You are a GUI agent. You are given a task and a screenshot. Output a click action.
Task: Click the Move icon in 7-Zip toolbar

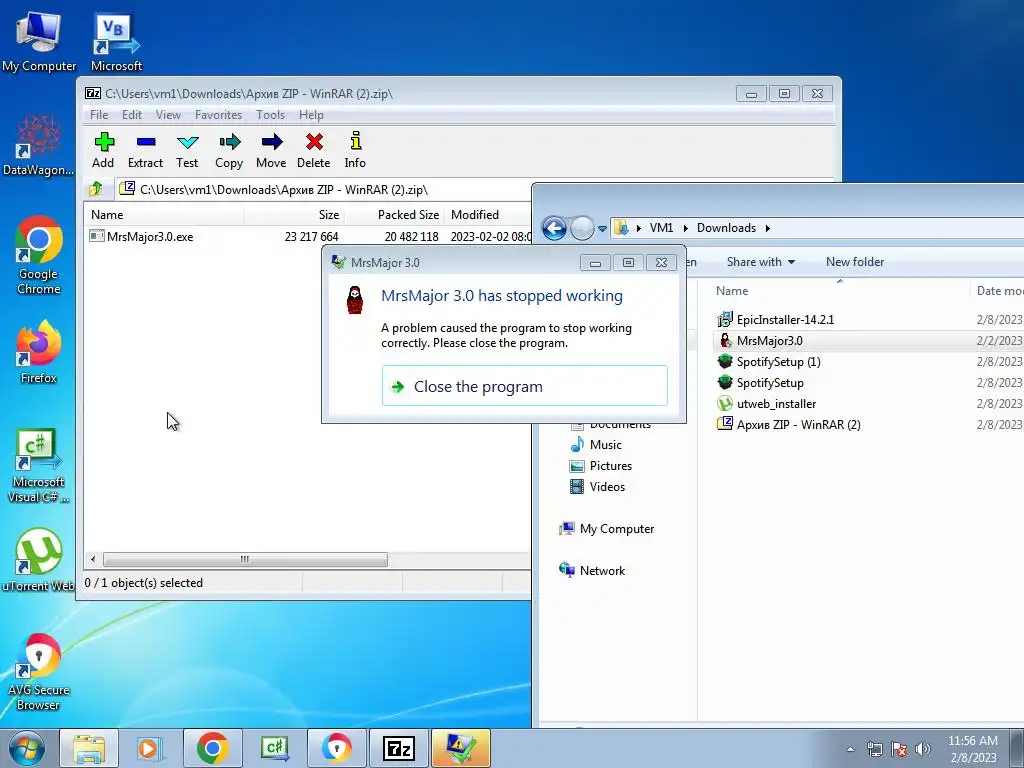click(272, 142)
